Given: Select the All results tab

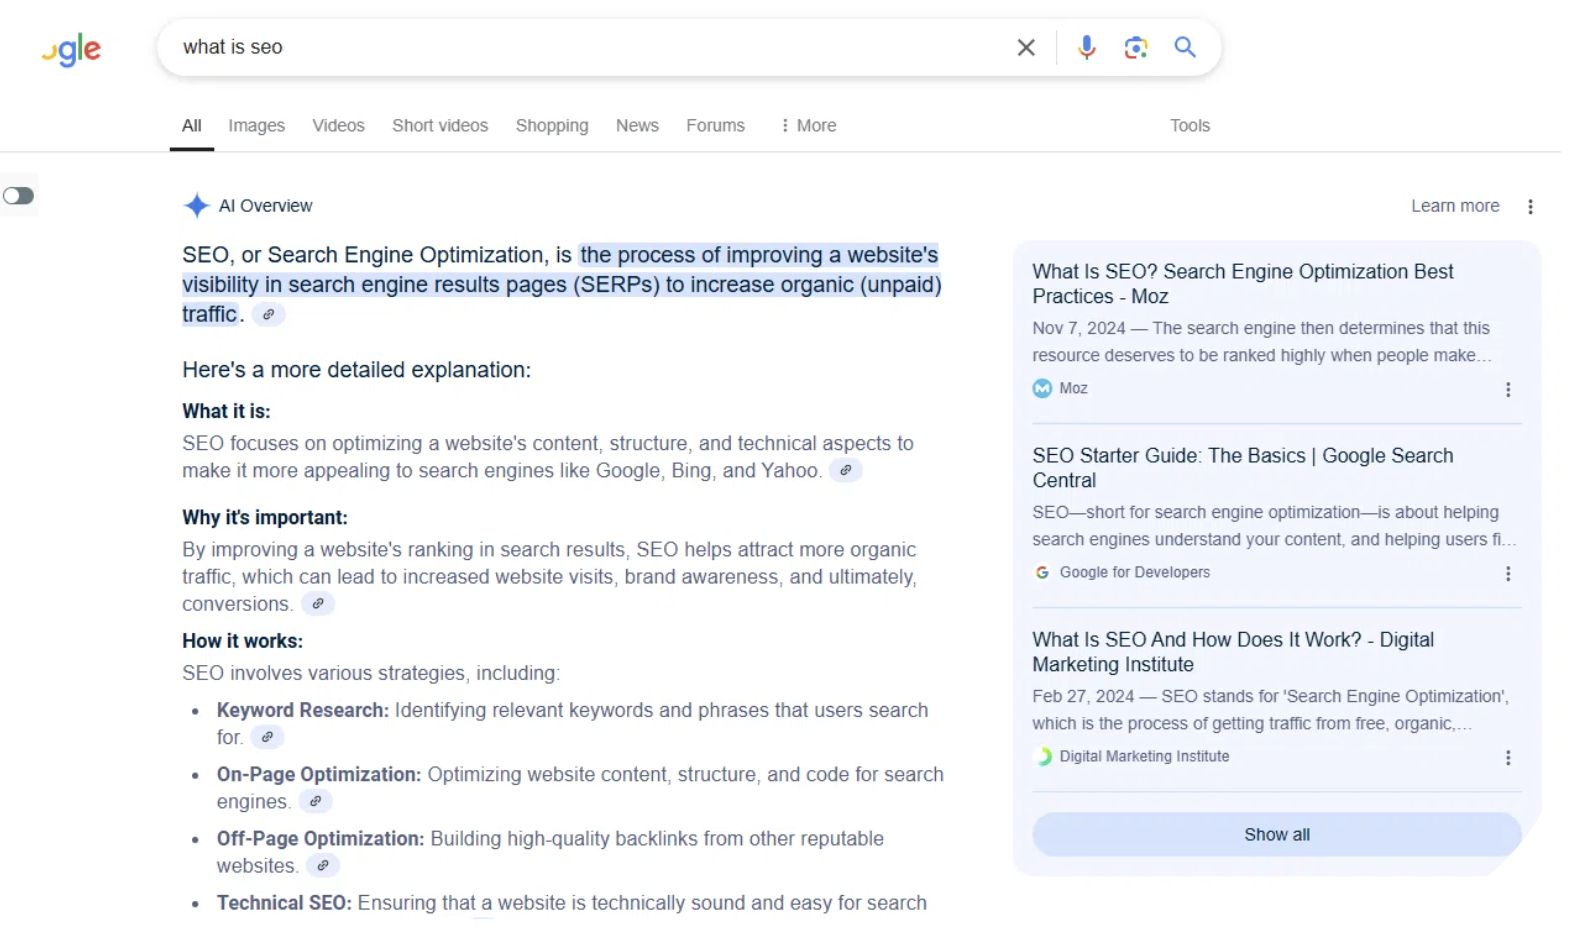Looking at the screenshot, I should pos(192,125).
